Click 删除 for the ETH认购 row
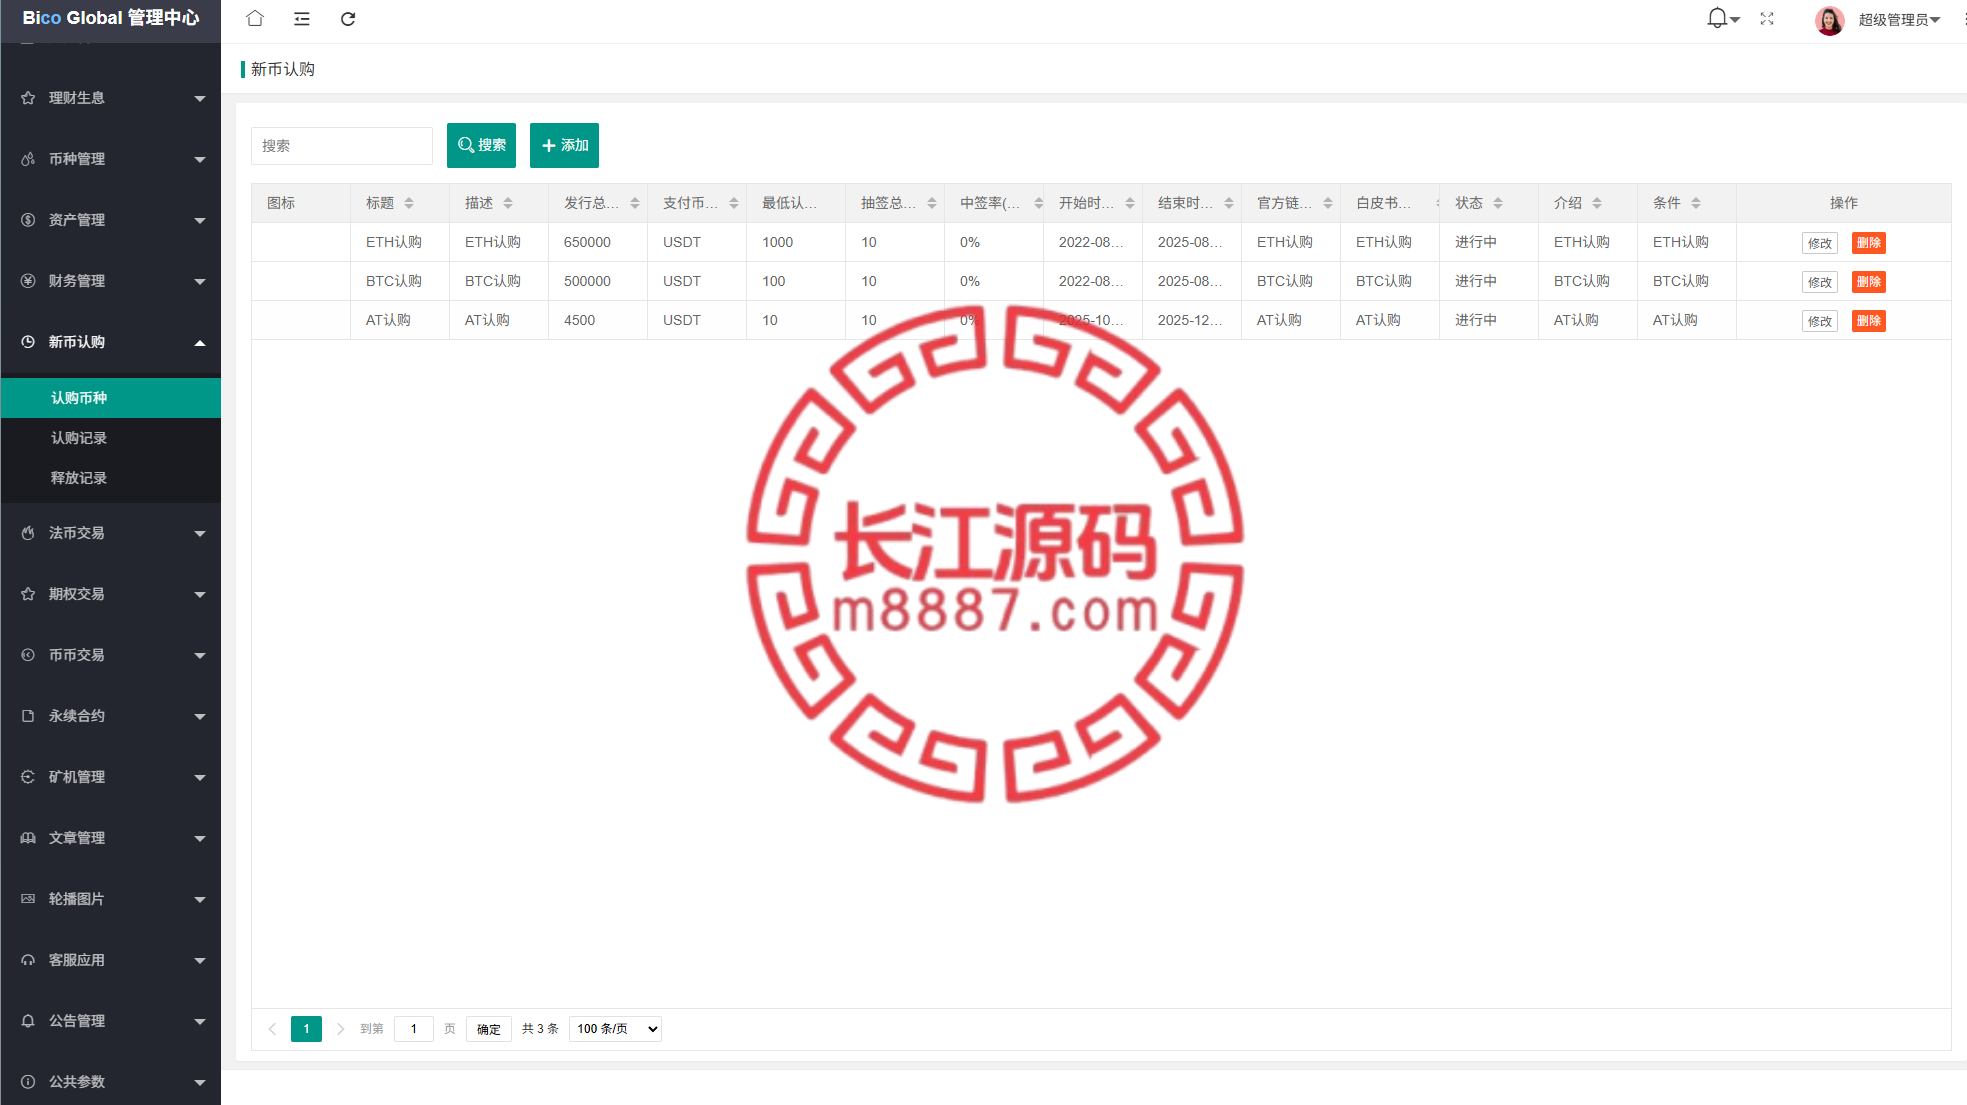Image resolution: width=1967 pixels, height=1105 pixels. pos(1869,243)
